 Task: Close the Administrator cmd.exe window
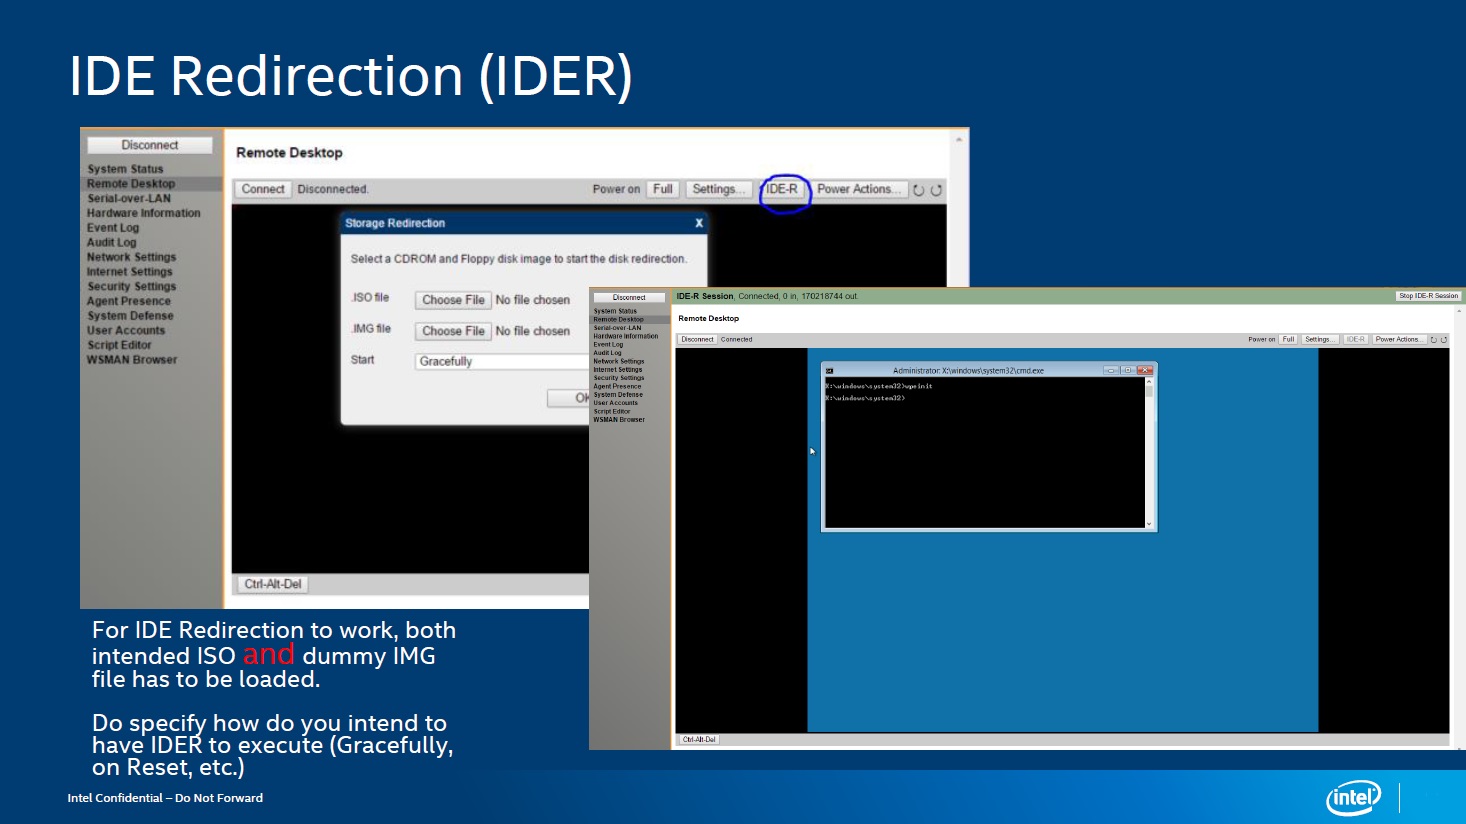coord(1145,370)
